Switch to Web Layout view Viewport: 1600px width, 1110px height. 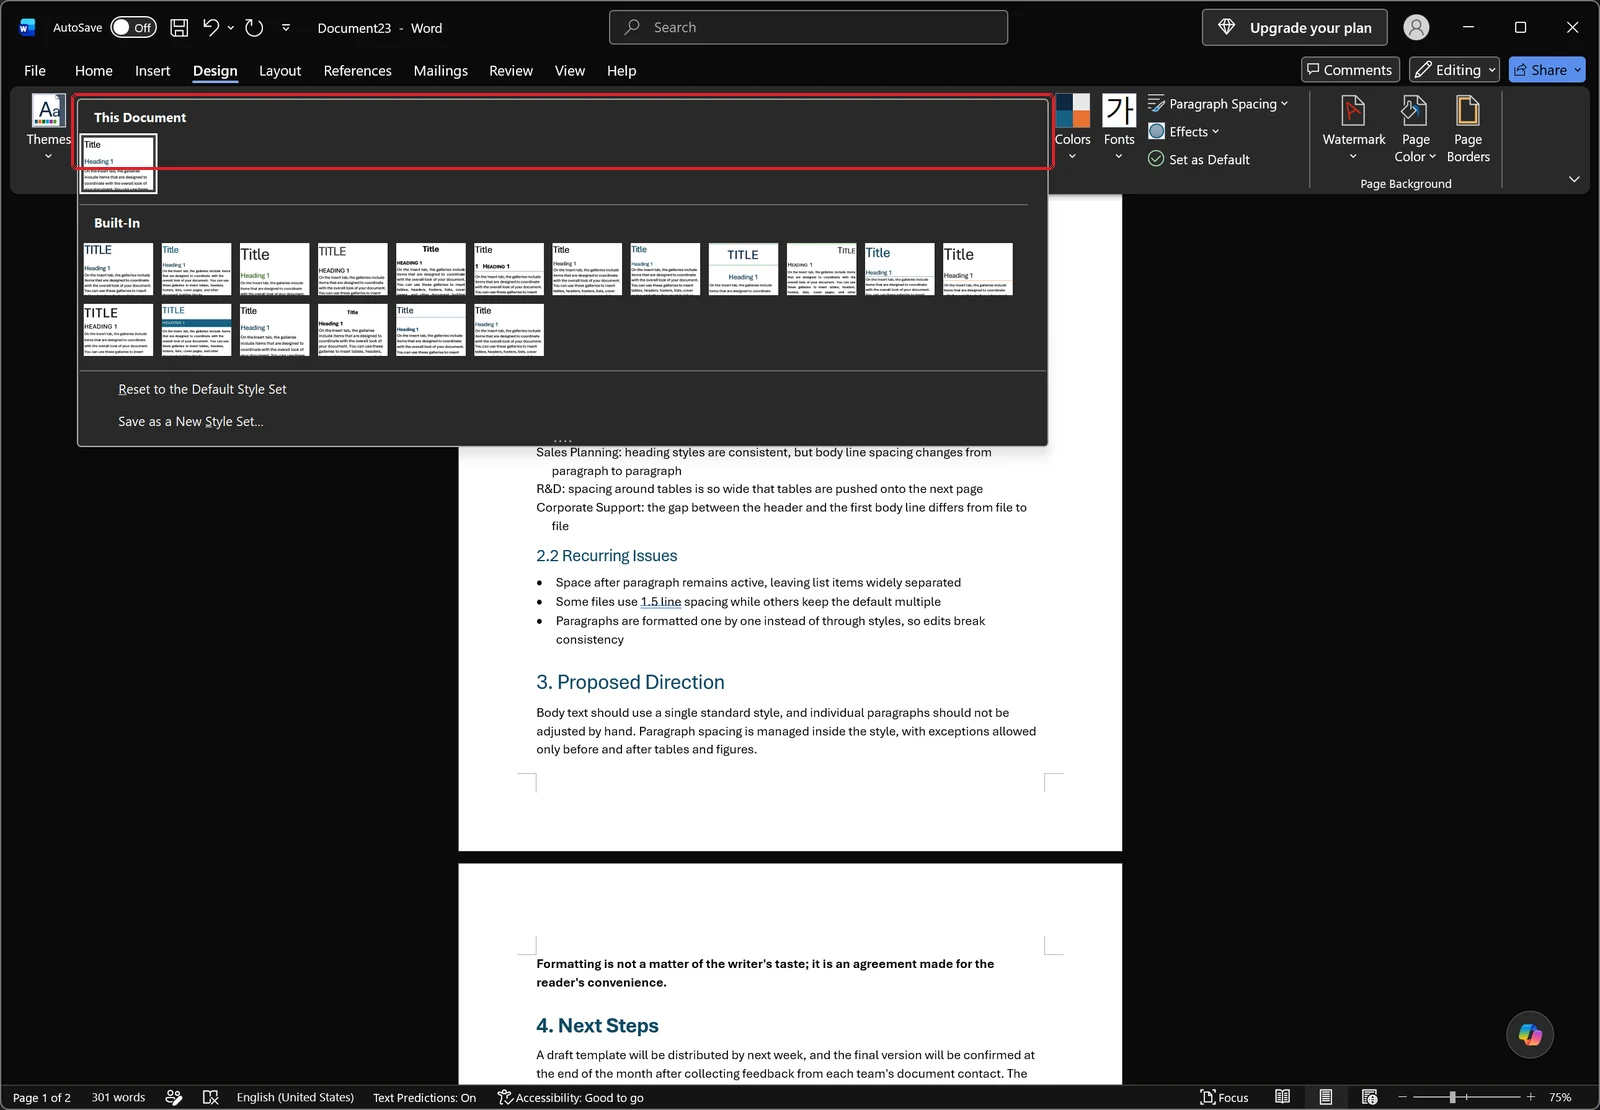tap(1369, 1097)
